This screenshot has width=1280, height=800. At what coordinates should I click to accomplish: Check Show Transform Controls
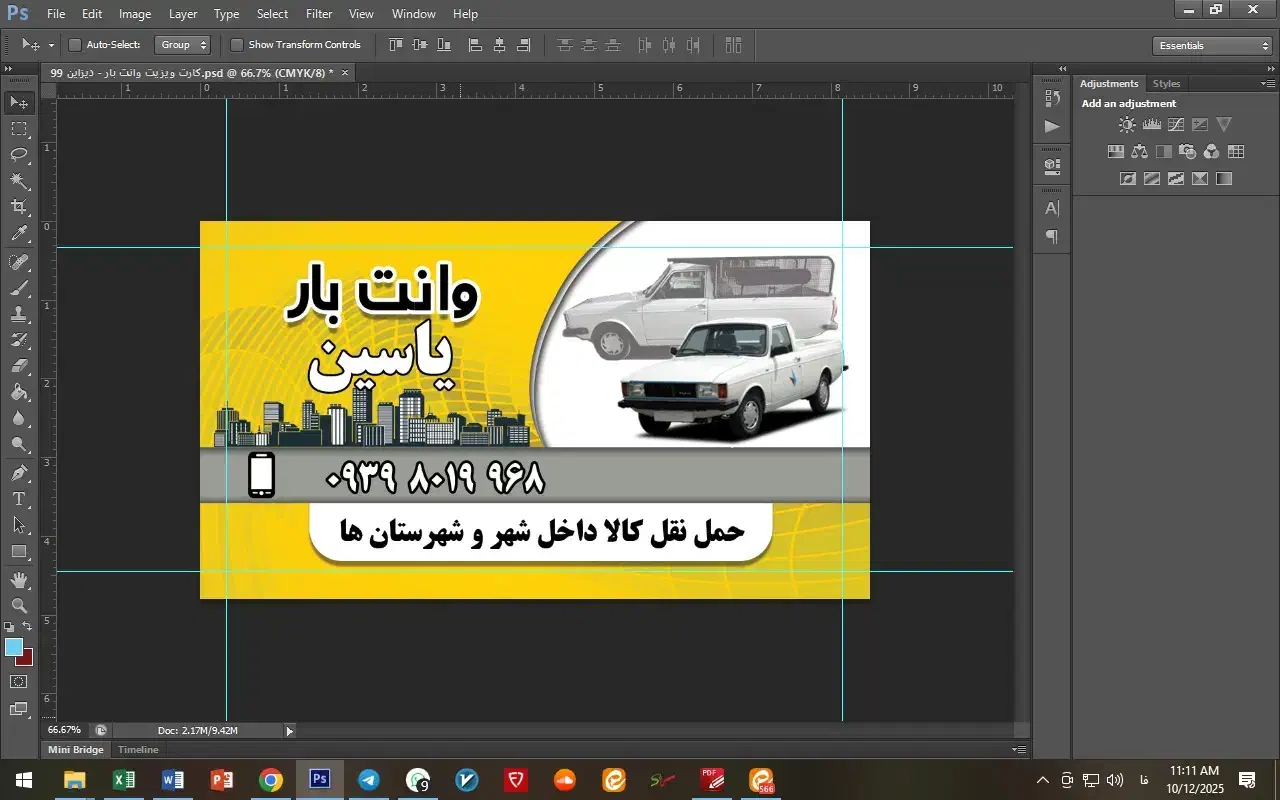[x=237, y=45]
